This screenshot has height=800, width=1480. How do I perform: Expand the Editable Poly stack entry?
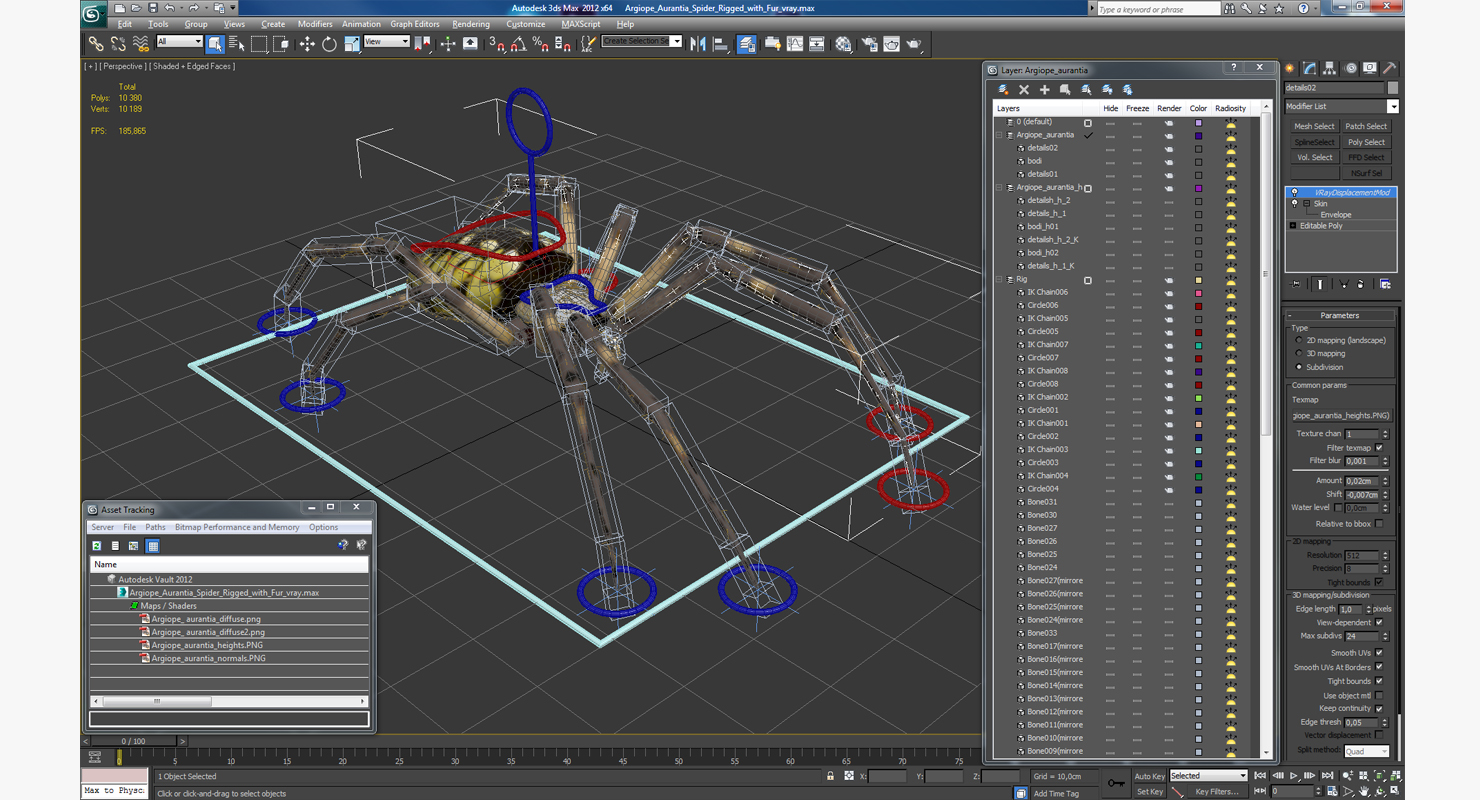click(x=1293, y=226)
